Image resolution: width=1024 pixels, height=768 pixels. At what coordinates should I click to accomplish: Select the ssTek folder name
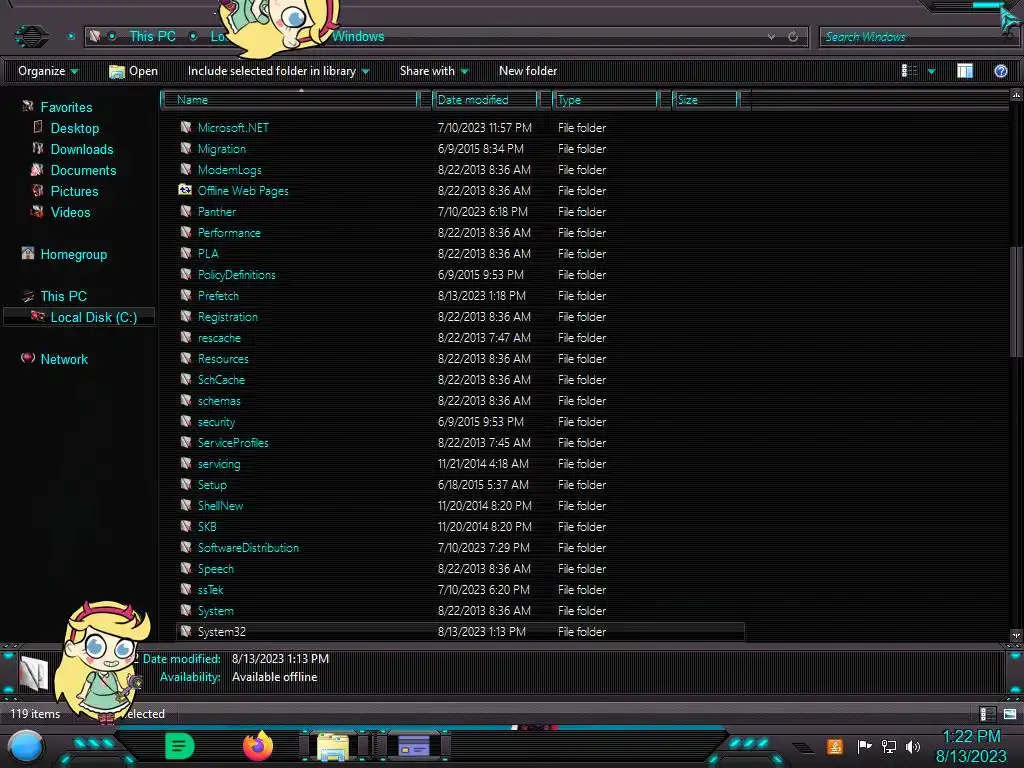coord(210,590)
